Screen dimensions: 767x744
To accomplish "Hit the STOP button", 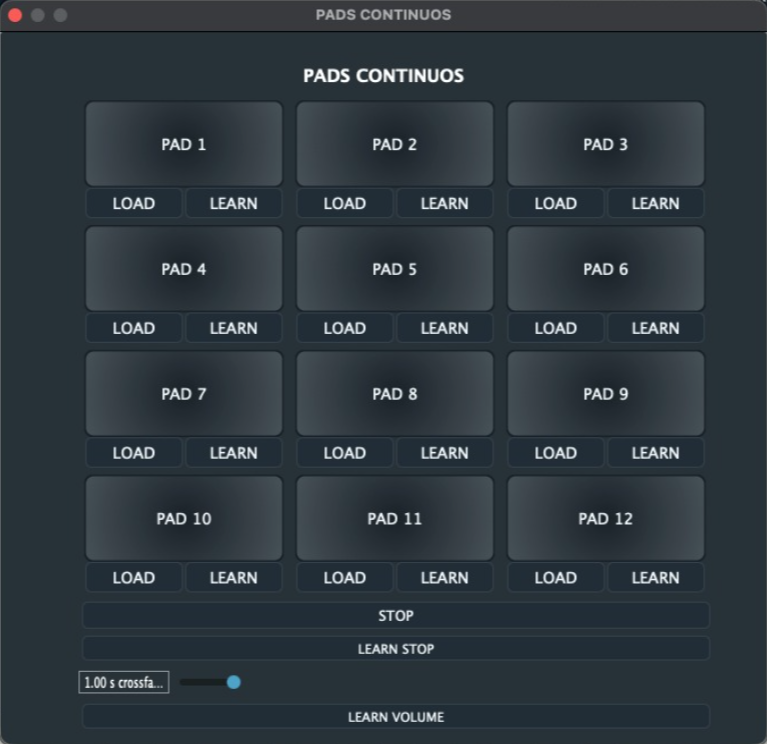I will (396, 615).
